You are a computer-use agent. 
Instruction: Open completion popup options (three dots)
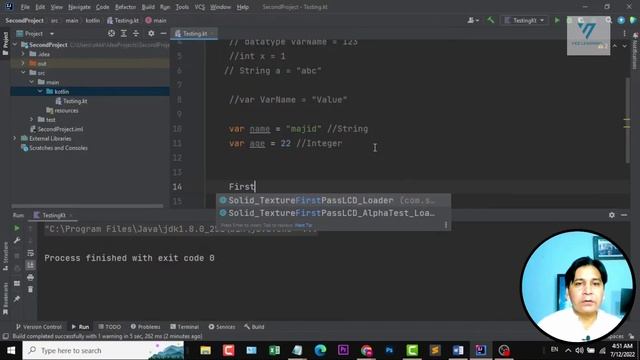446,225
